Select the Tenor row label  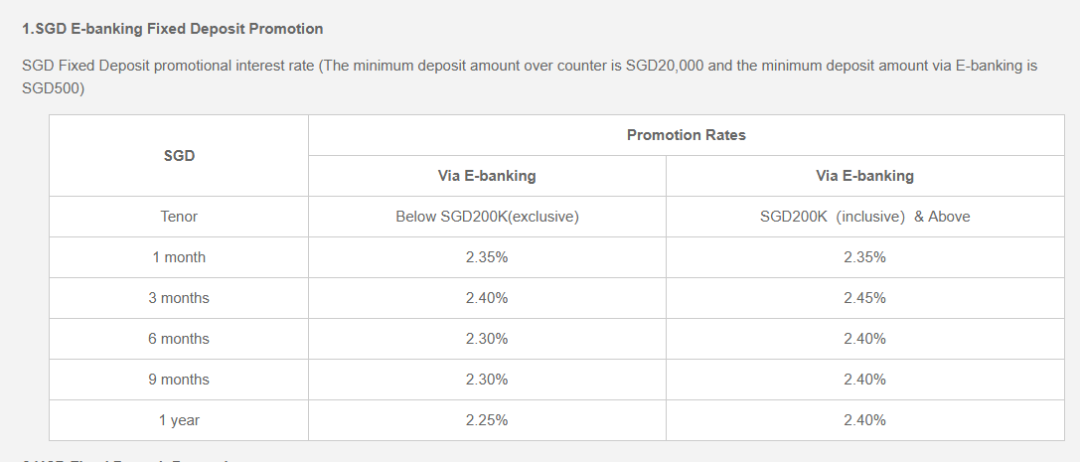click(x=179, y=217)
